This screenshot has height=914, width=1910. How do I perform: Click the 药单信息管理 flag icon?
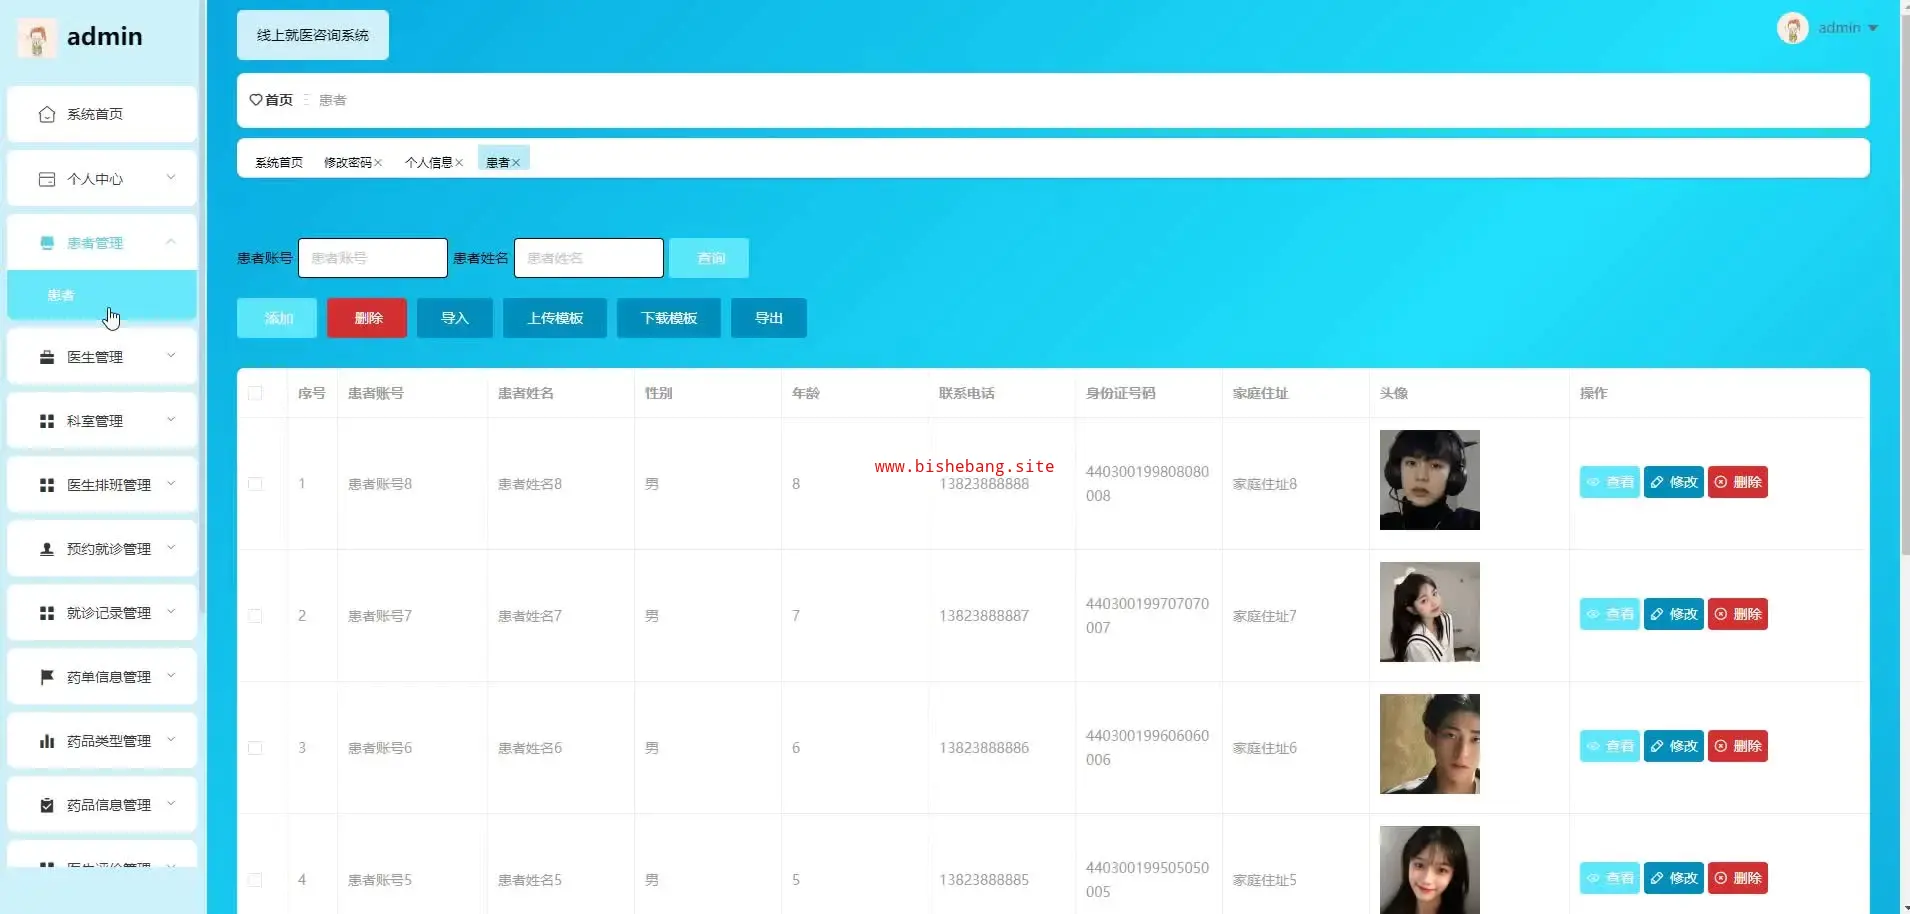[x=47, y=677]
